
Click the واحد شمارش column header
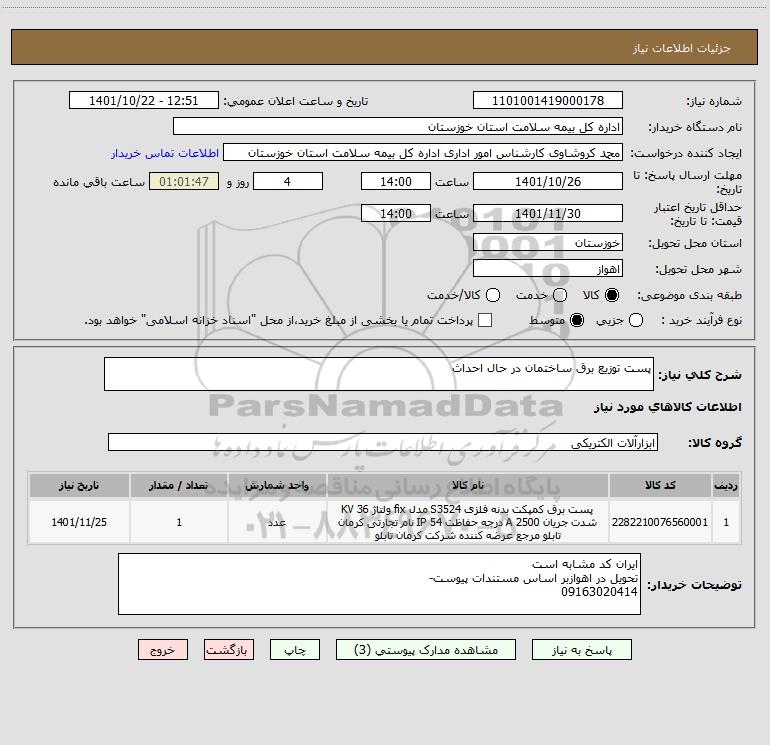coord(277,485)
